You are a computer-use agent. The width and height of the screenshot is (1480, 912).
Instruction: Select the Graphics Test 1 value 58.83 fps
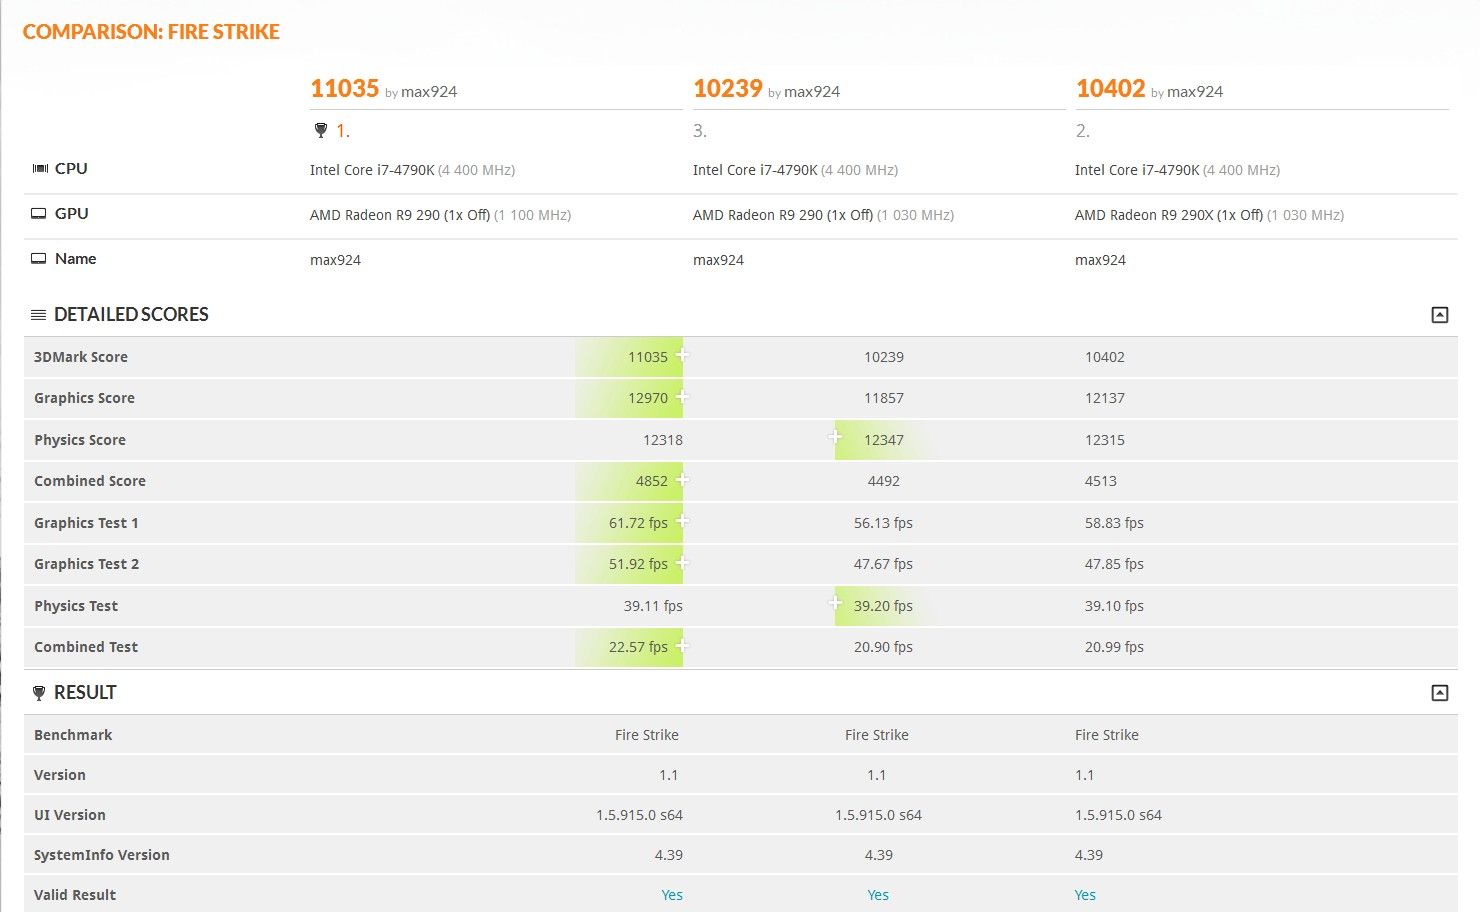[1114, 523]
